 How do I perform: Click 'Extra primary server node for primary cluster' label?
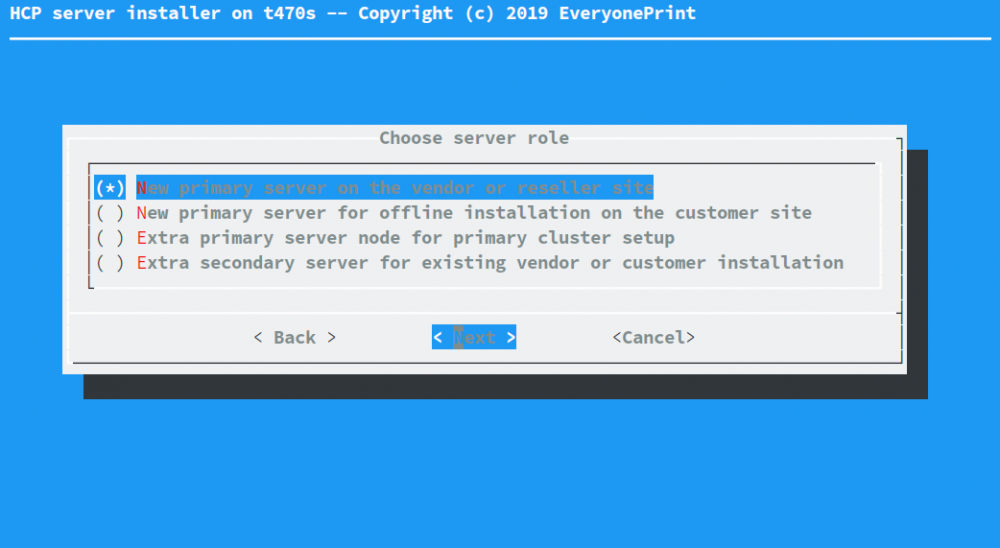click(x=405, y=238)
